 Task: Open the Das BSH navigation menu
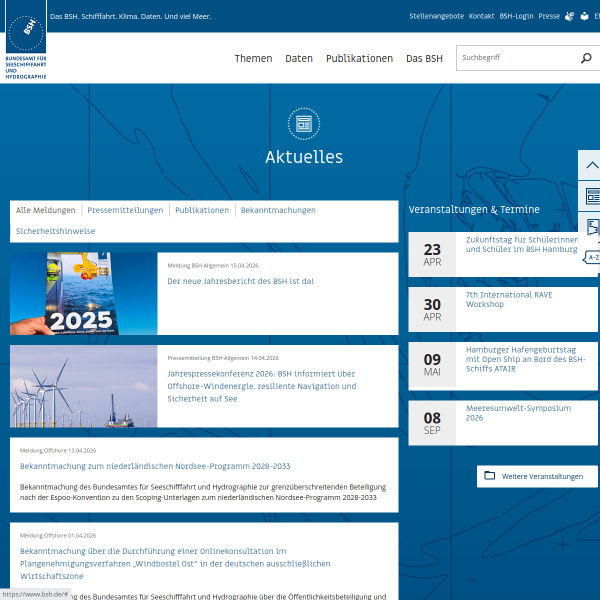coord(424,58)
